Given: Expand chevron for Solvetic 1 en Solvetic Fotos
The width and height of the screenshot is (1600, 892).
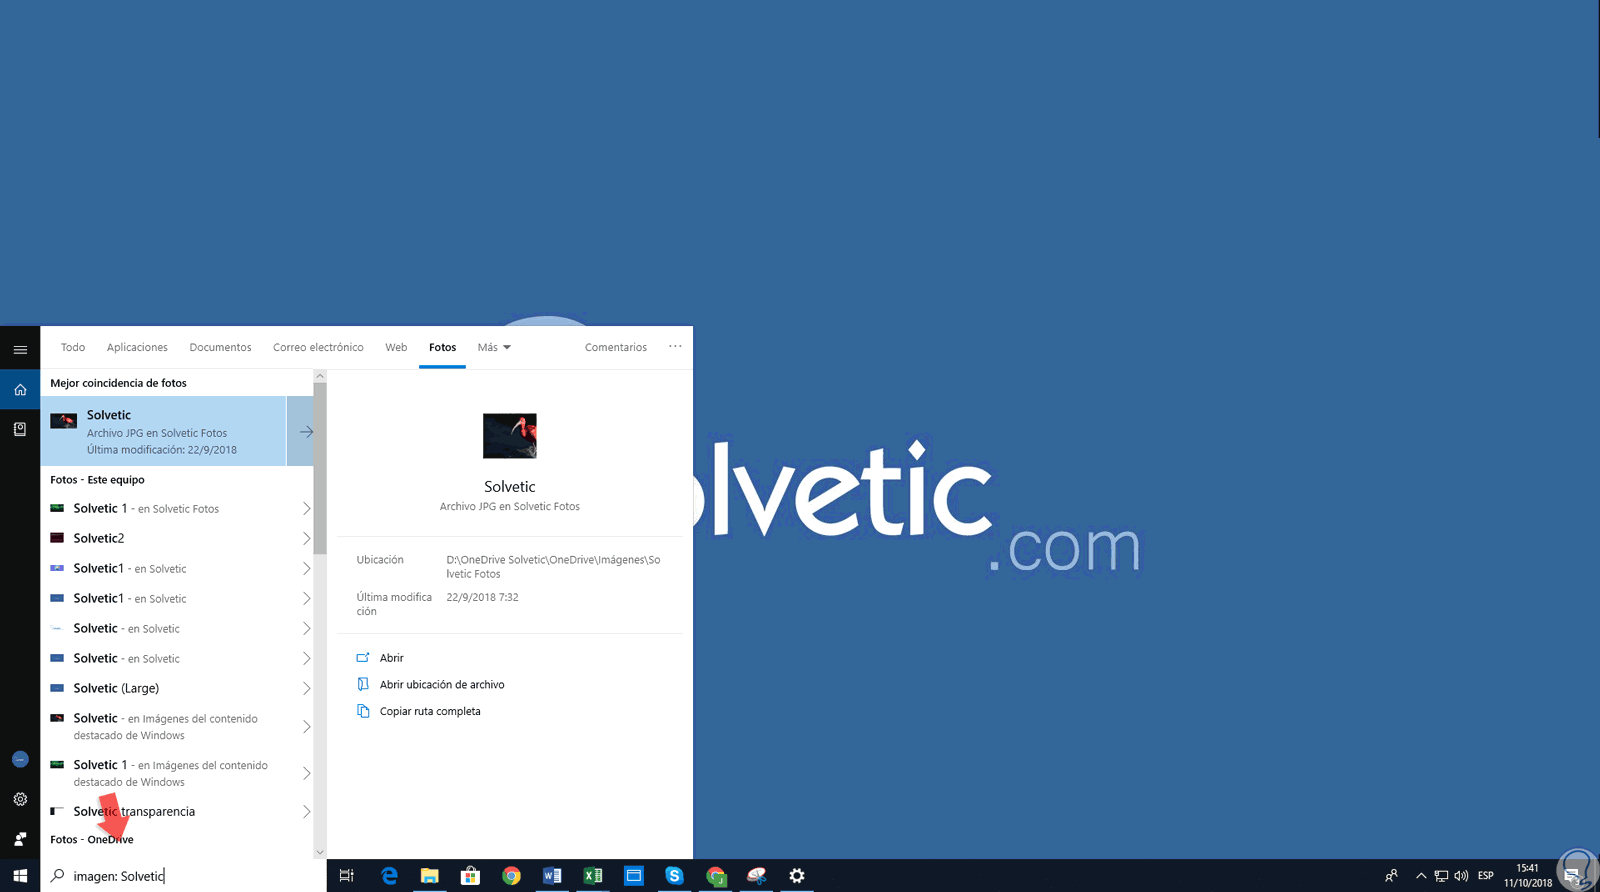Looking at the screenshot, I should tap(306, 509).
